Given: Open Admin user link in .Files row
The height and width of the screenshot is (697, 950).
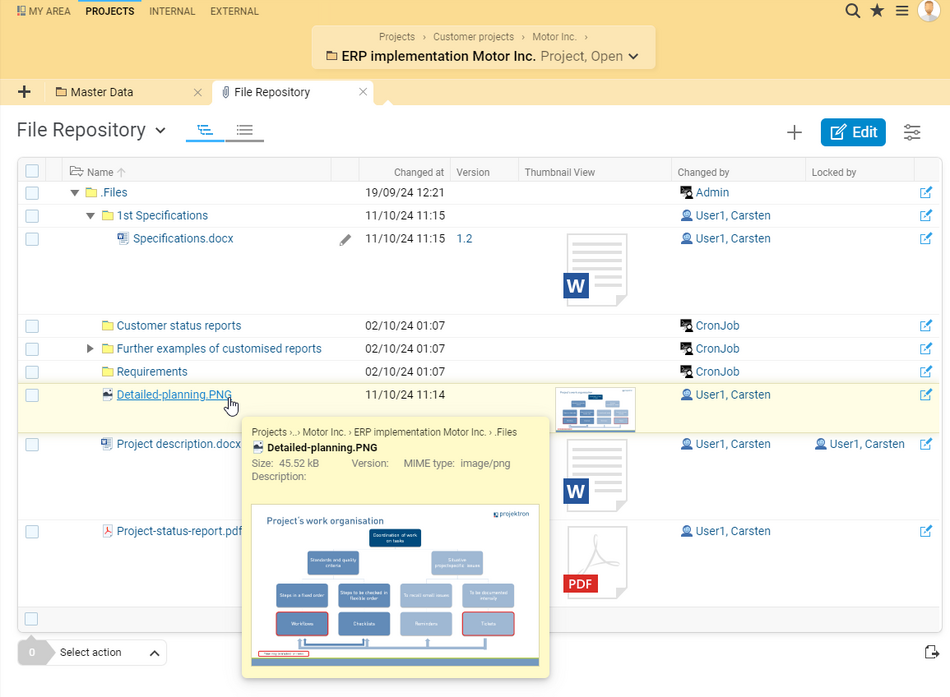Looking at the screenshot, I should coord(712,193).
